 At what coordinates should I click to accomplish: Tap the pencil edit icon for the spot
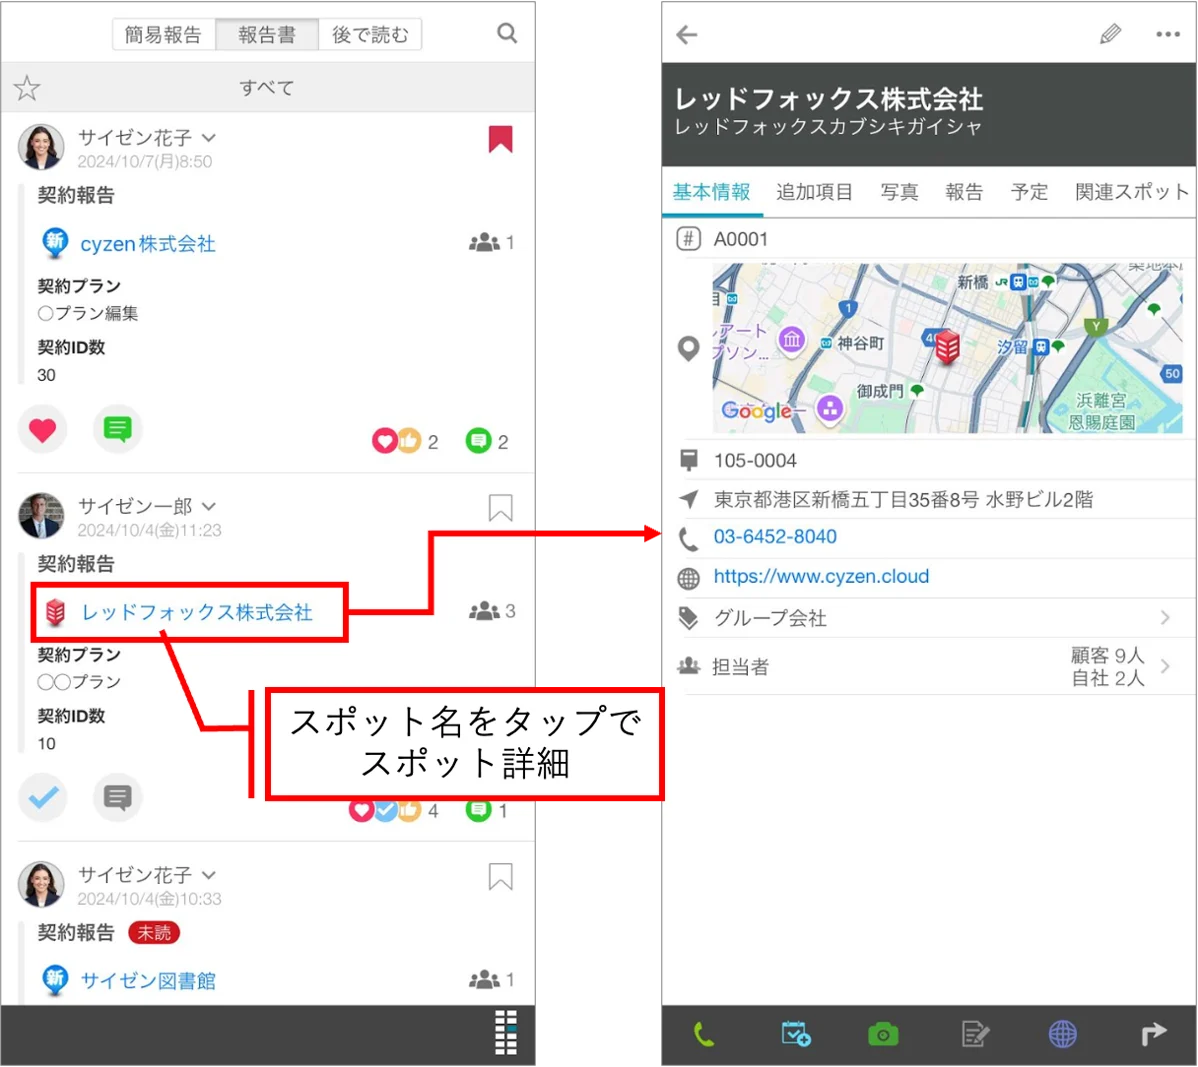click(x=1110, y=34)
